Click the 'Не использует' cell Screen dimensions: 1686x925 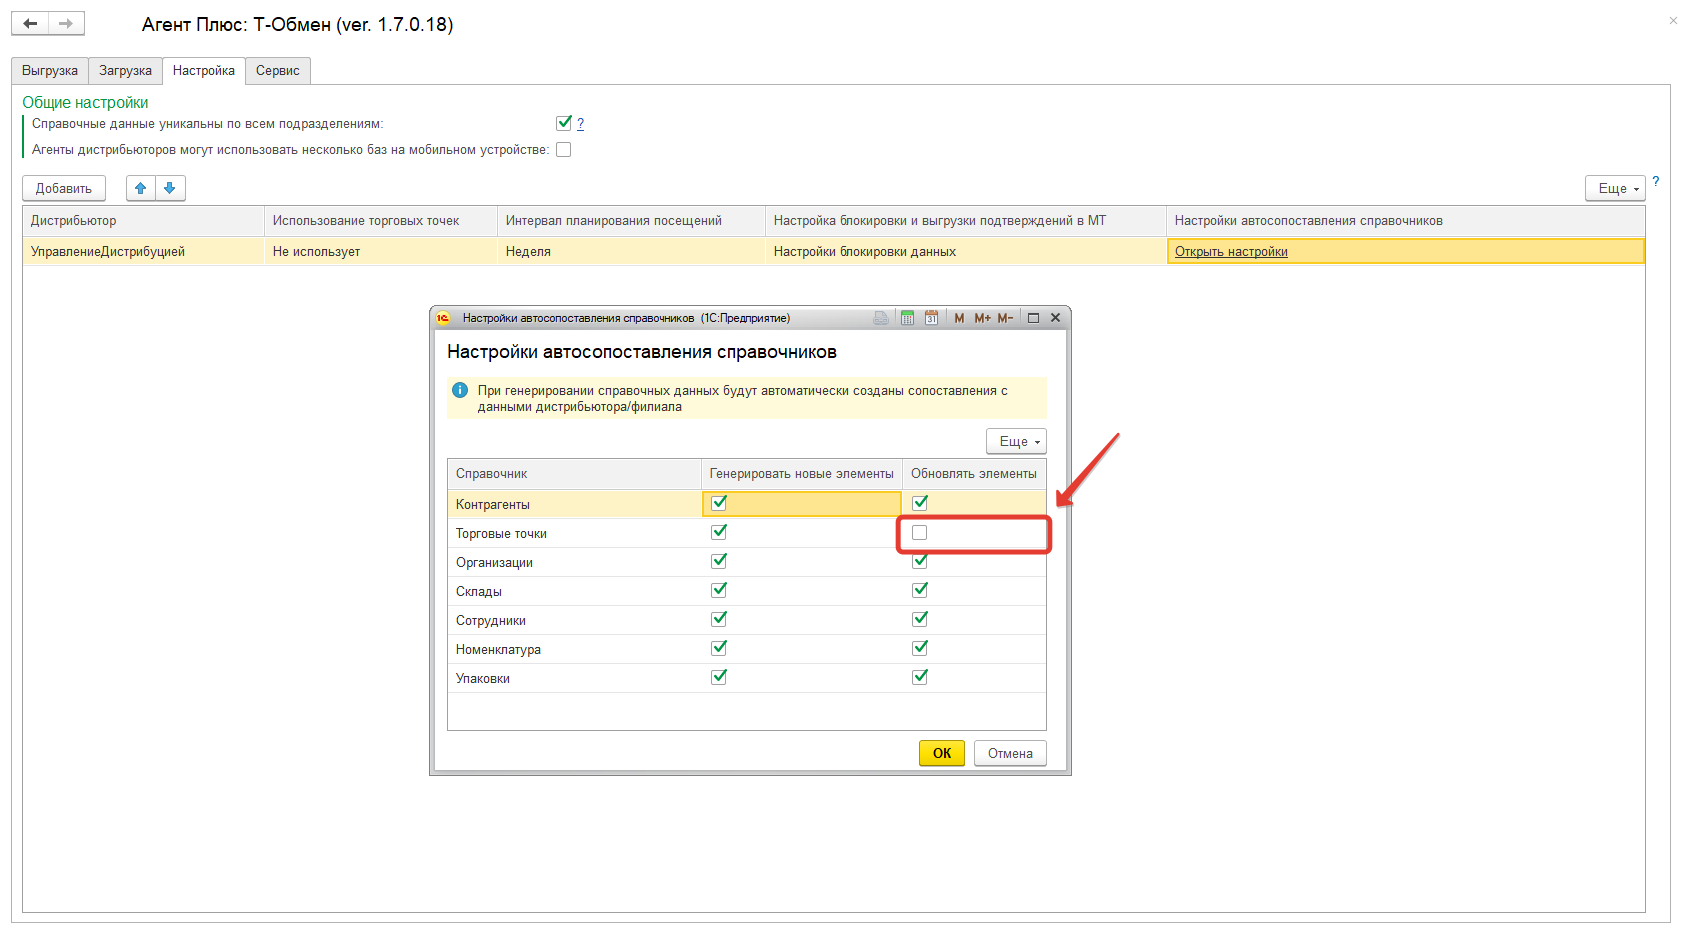click(x=381, y=251)
